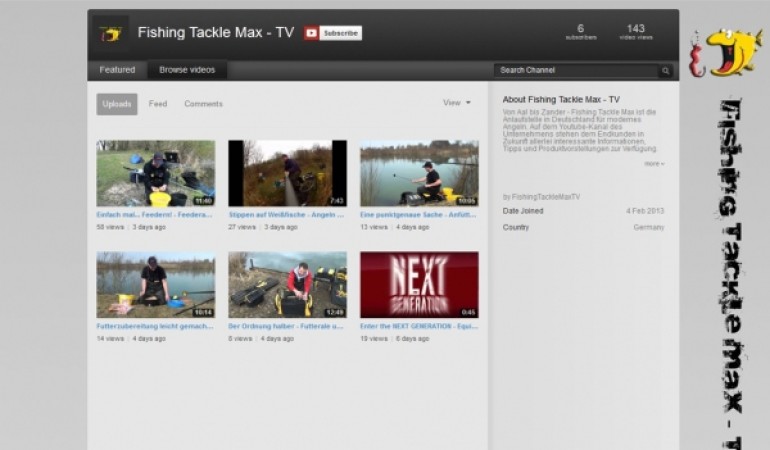Click the search magnifier icon in channel search
Image resolution: width=770 pixels, height=450 pixels.
(665, 71)
